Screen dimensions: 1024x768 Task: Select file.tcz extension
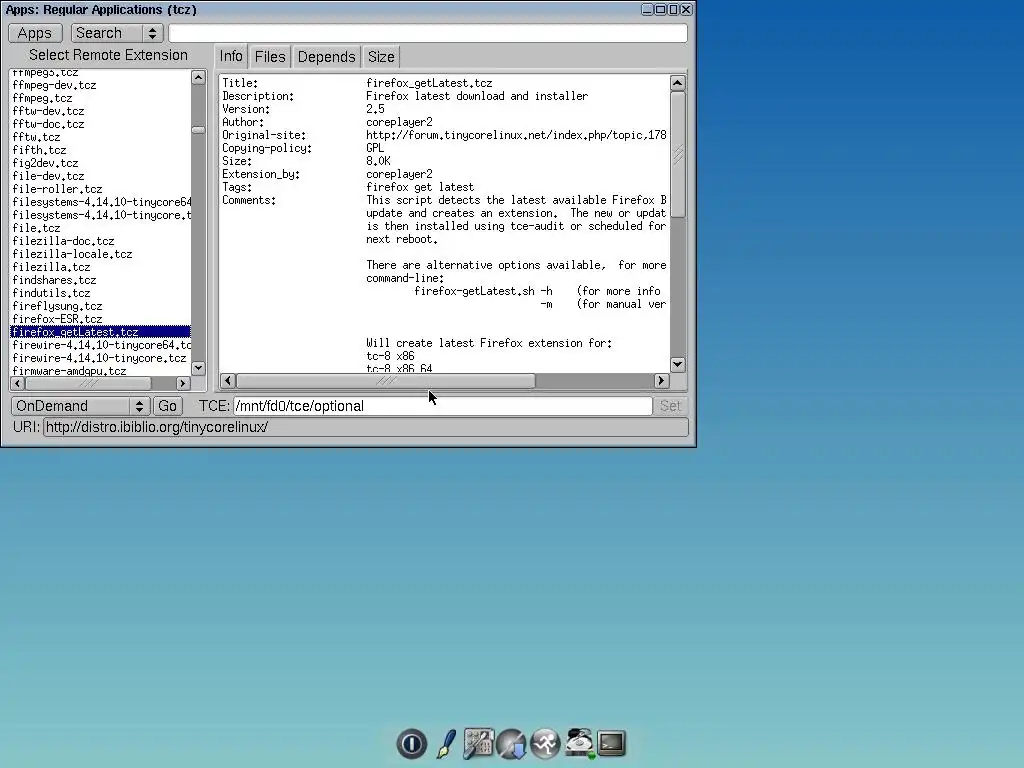37,228
